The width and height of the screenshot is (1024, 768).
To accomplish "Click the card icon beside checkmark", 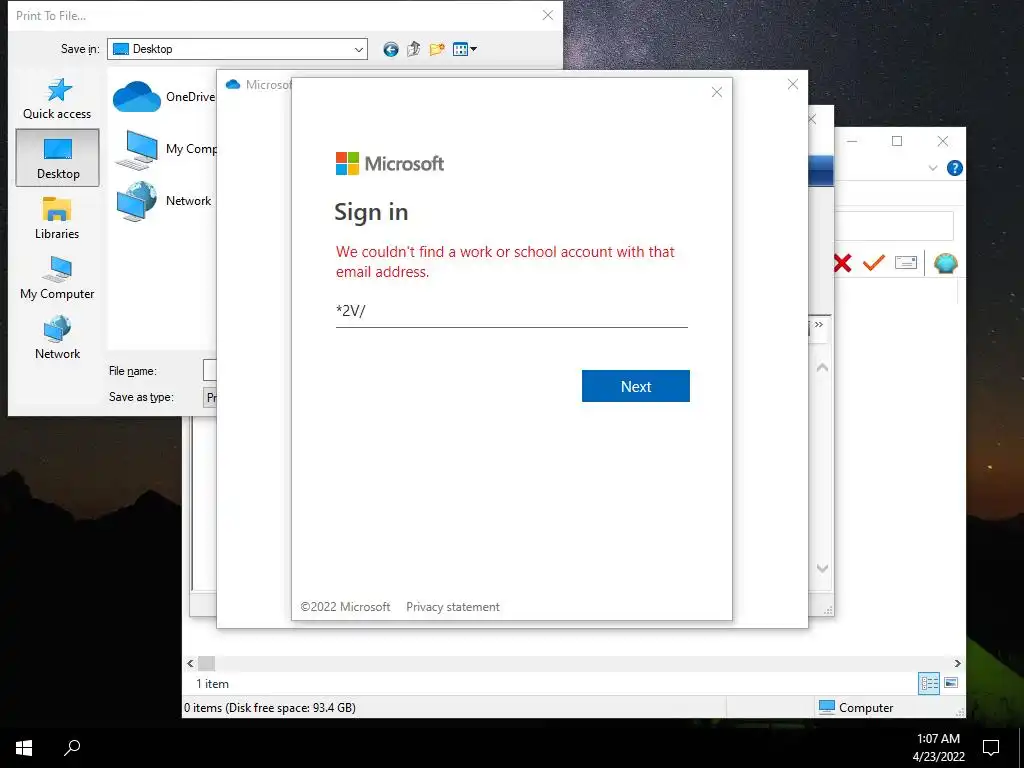I will pos(906,263).
